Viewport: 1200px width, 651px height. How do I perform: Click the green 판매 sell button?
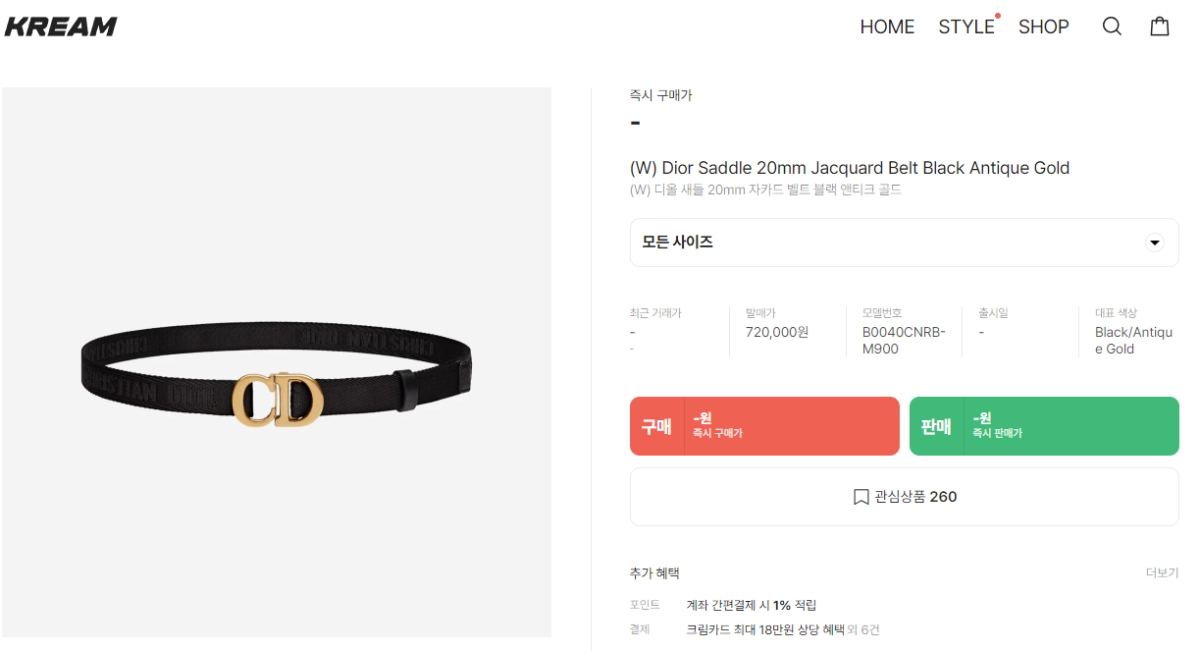[x=1044, y=426]
